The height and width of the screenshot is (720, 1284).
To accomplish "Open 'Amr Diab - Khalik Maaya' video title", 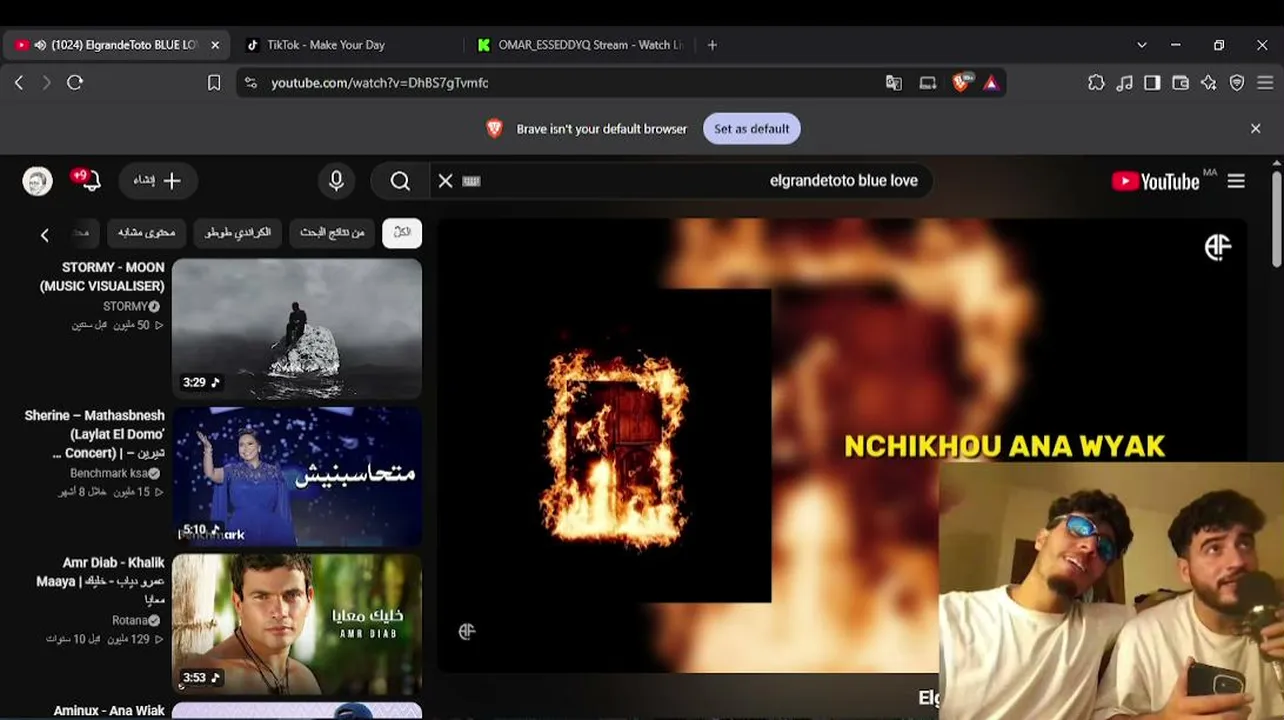I will coord(101,581).
